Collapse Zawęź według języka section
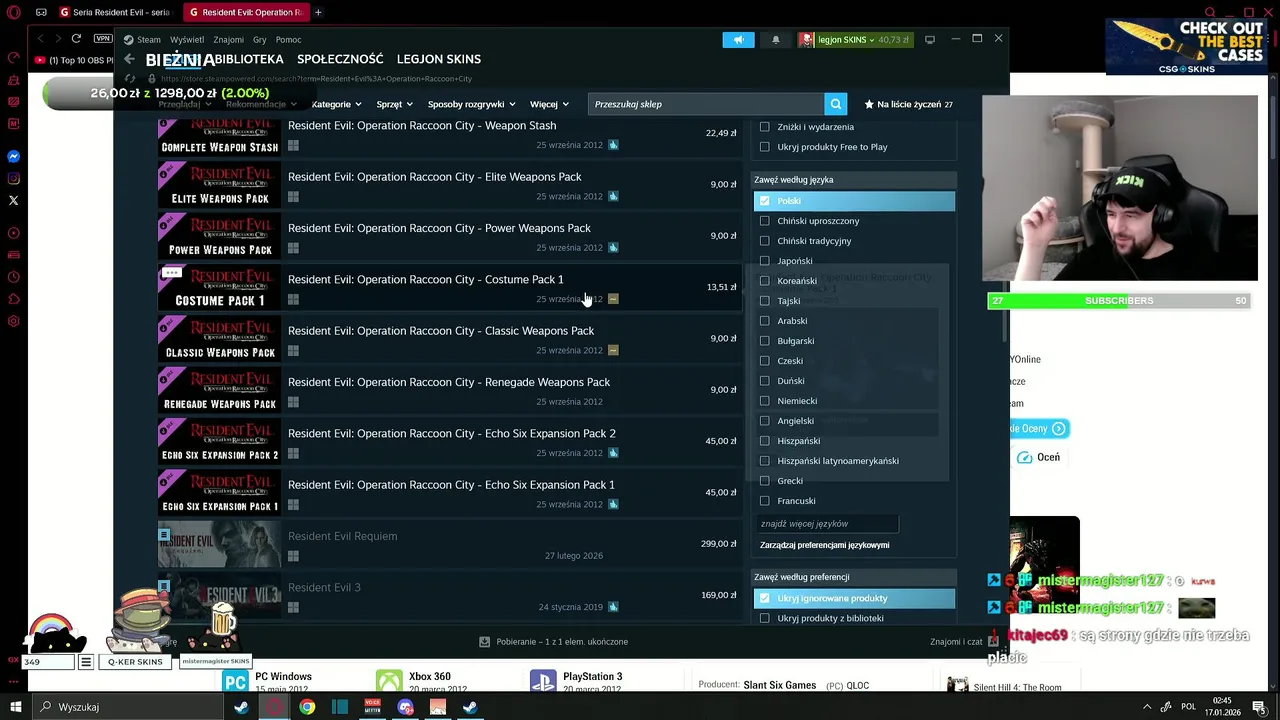The width and height of the screenshot is (1280, 720). pyautogui.click(x=854, y=180)
